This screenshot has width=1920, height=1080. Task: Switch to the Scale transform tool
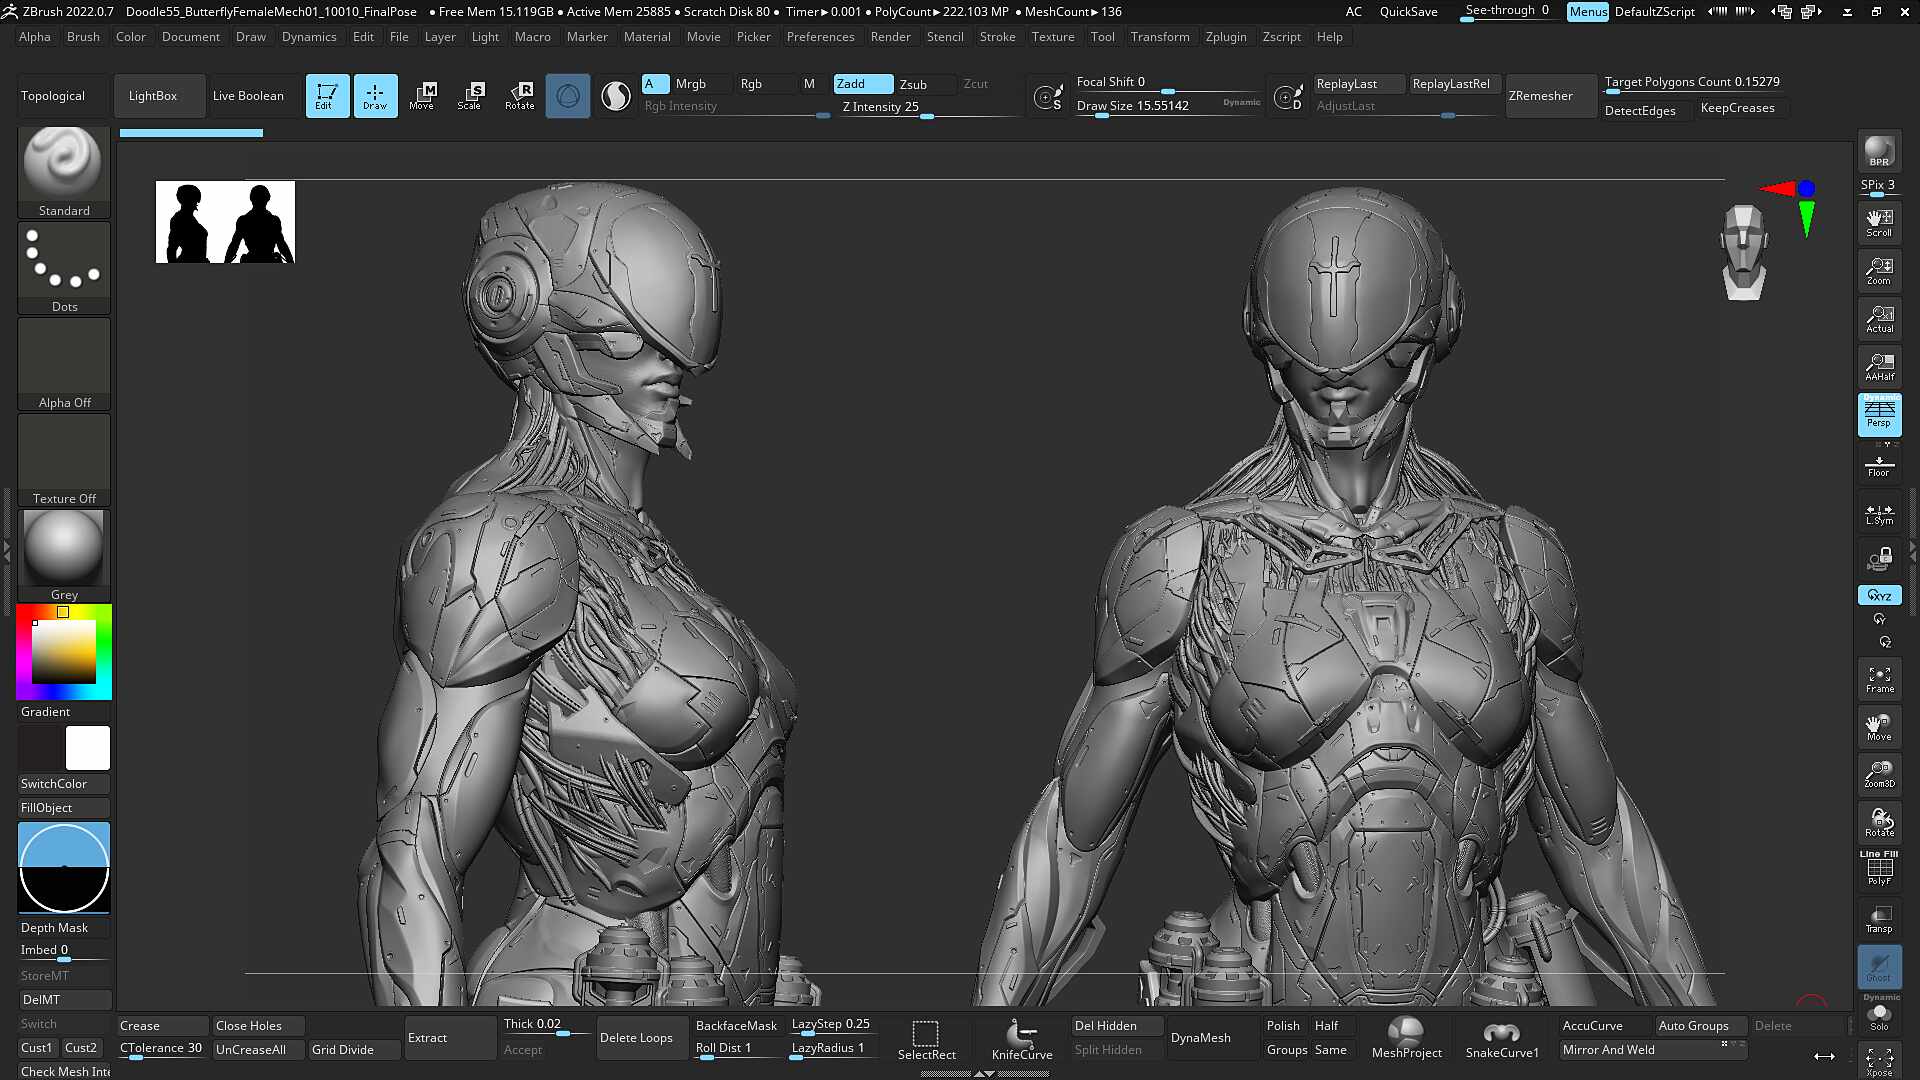tap(470, 96)
